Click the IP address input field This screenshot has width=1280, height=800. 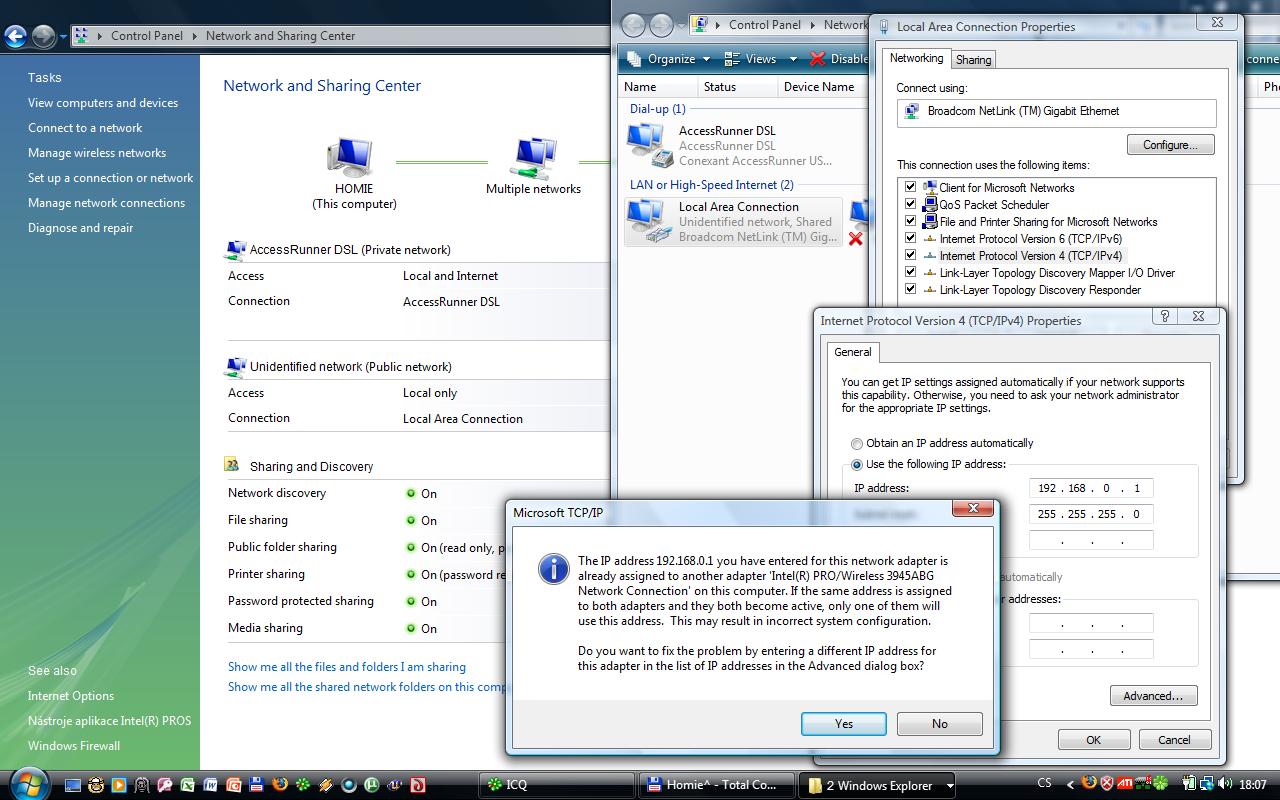point(1090,488)
